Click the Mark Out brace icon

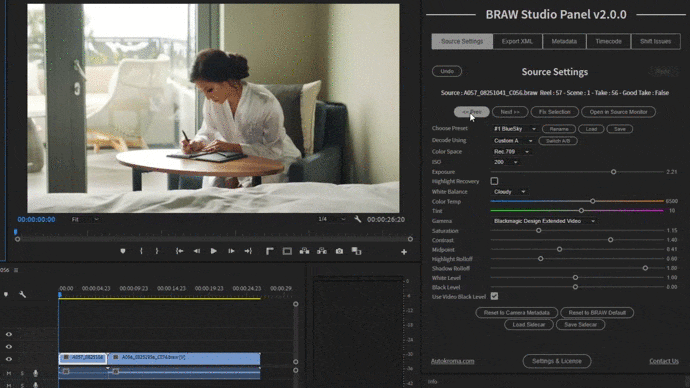[x=157, y=251]
